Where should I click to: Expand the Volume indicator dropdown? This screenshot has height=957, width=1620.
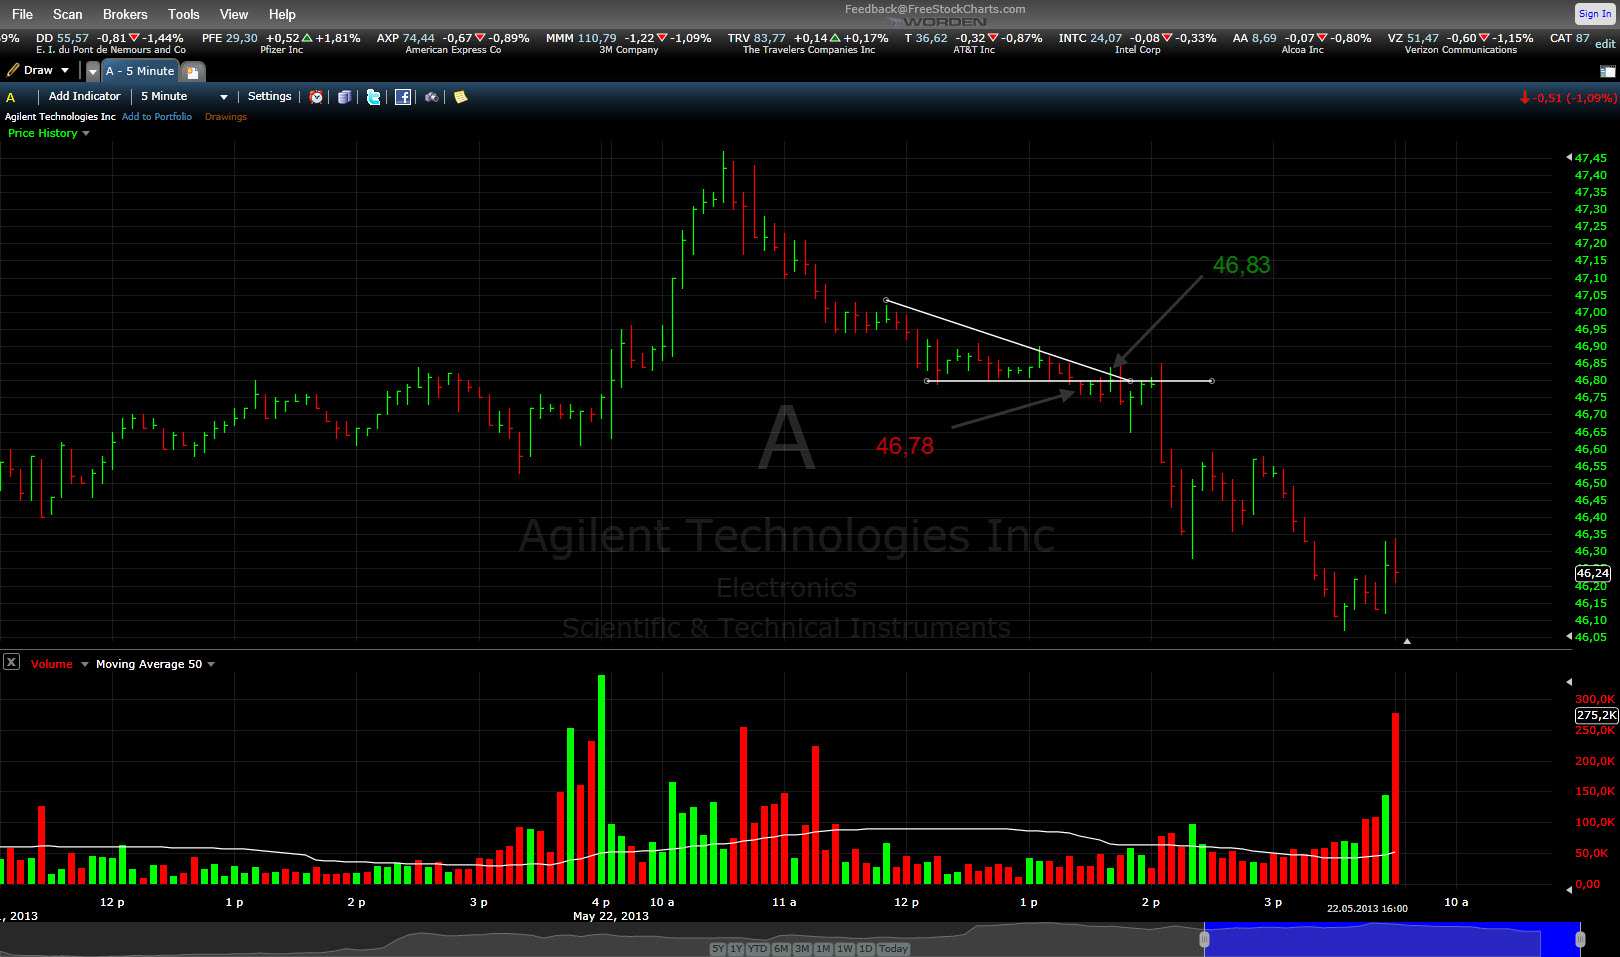tap(85, 664)
